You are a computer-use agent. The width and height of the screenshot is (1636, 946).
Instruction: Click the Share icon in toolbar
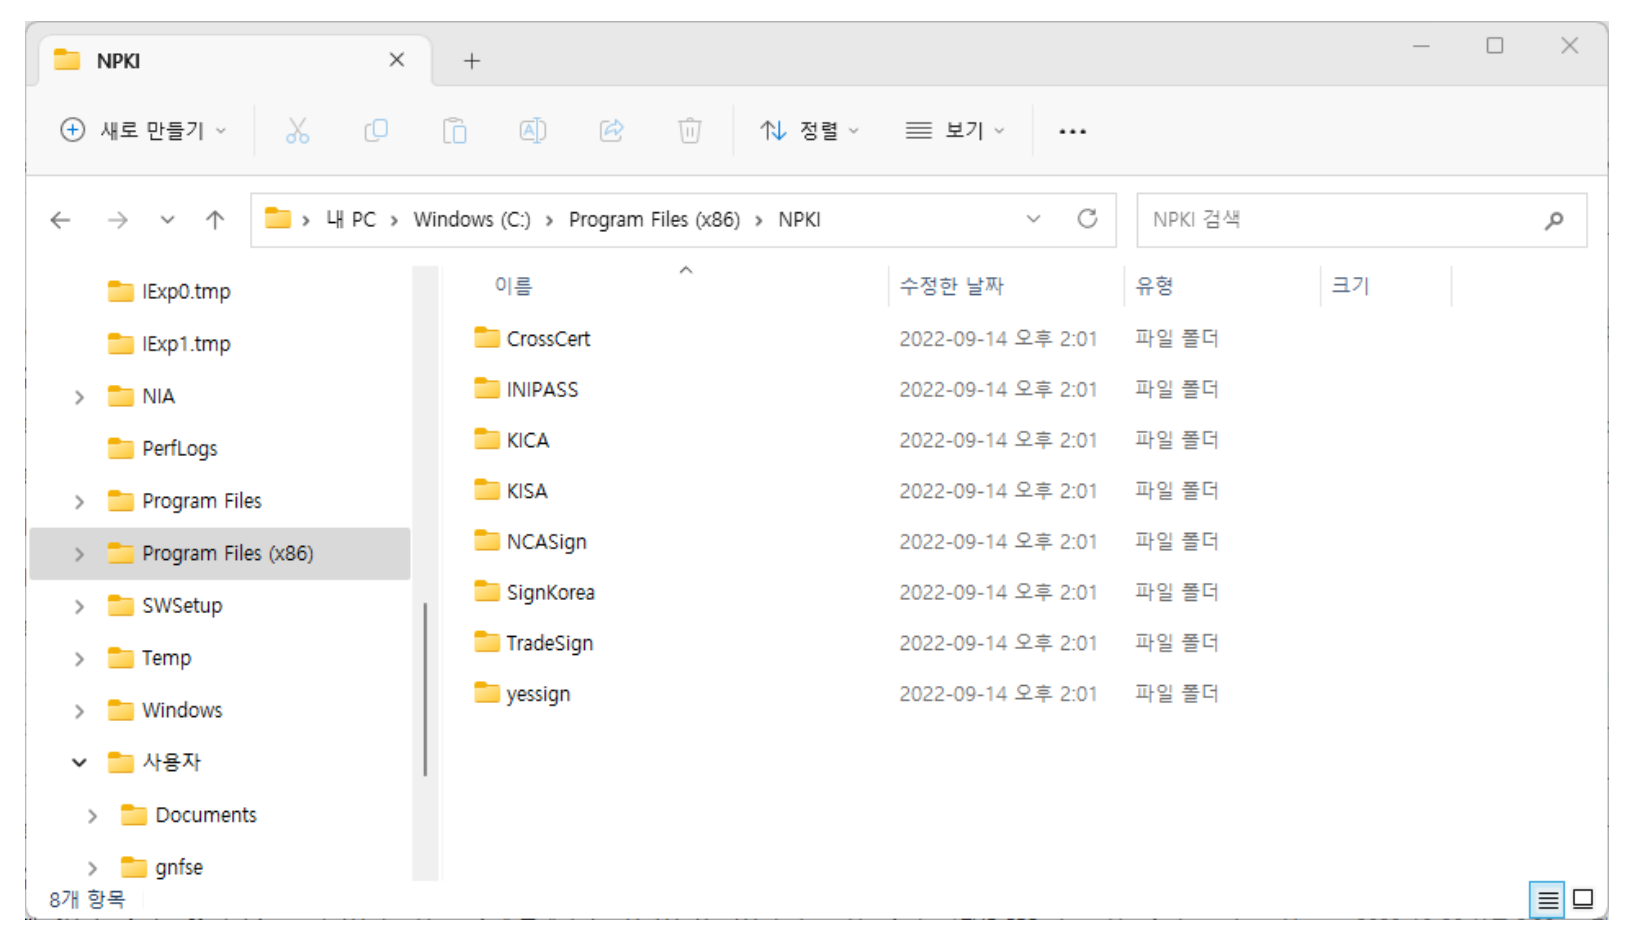click(611, 131)
